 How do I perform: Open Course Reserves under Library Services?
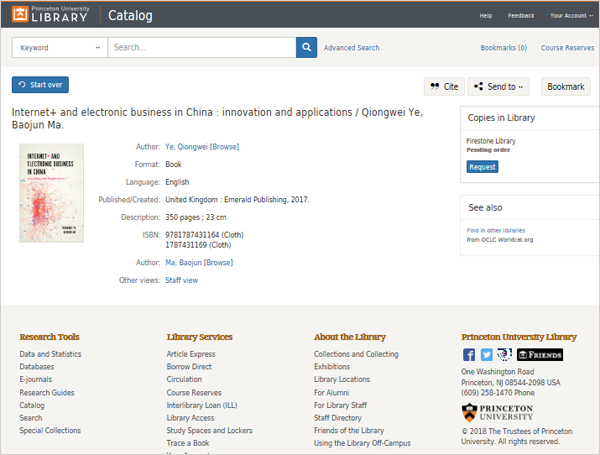pos(194,393)
